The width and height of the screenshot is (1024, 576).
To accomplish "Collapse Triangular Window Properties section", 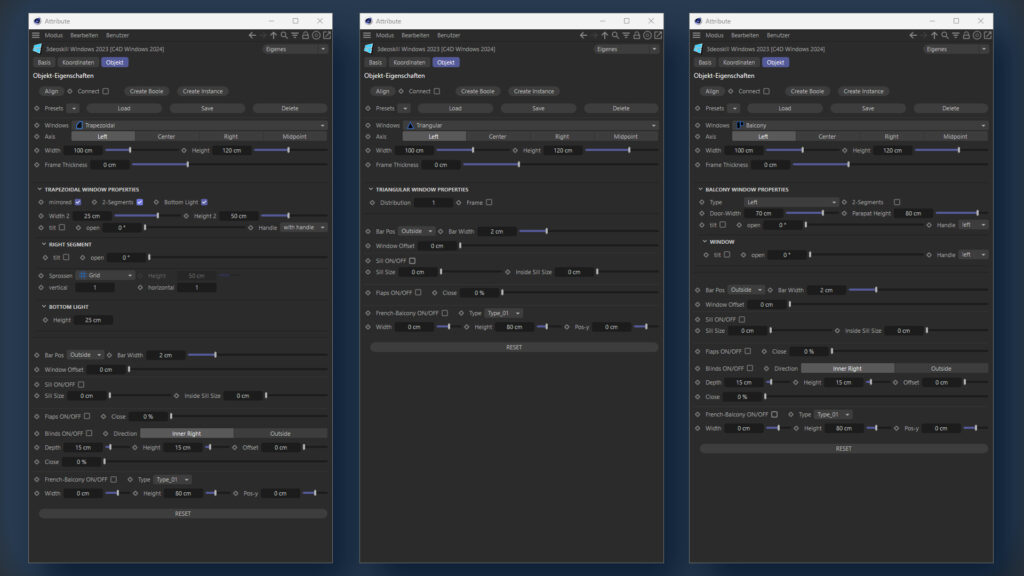I will coord(370,189).
